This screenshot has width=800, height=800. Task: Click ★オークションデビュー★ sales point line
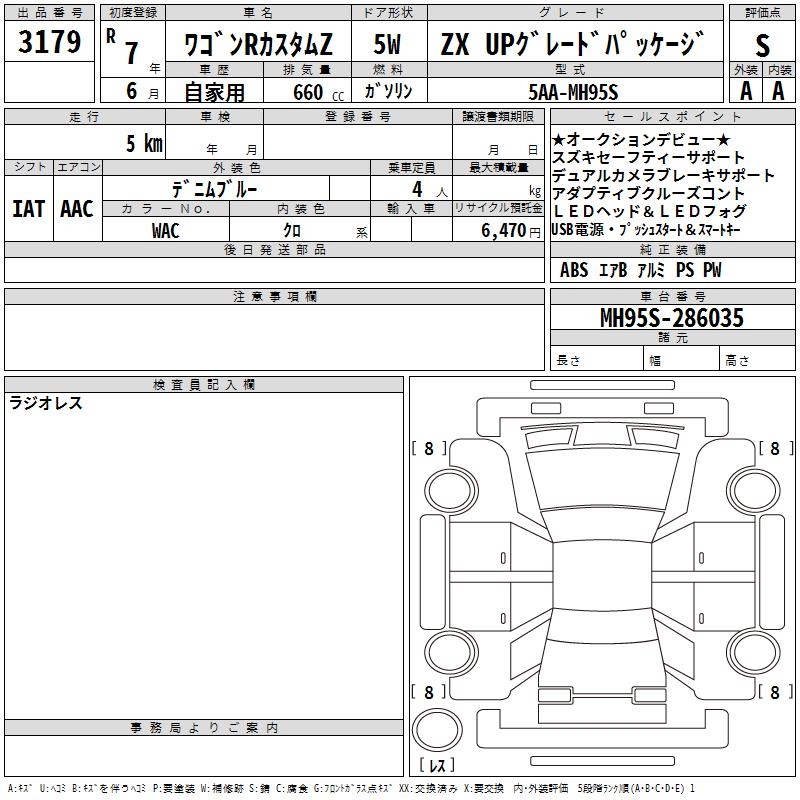(641, 139)
